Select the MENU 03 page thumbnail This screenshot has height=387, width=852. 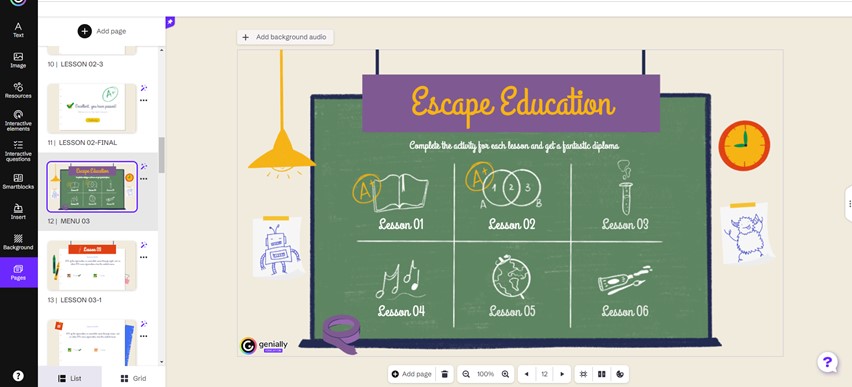click(92, 186)
